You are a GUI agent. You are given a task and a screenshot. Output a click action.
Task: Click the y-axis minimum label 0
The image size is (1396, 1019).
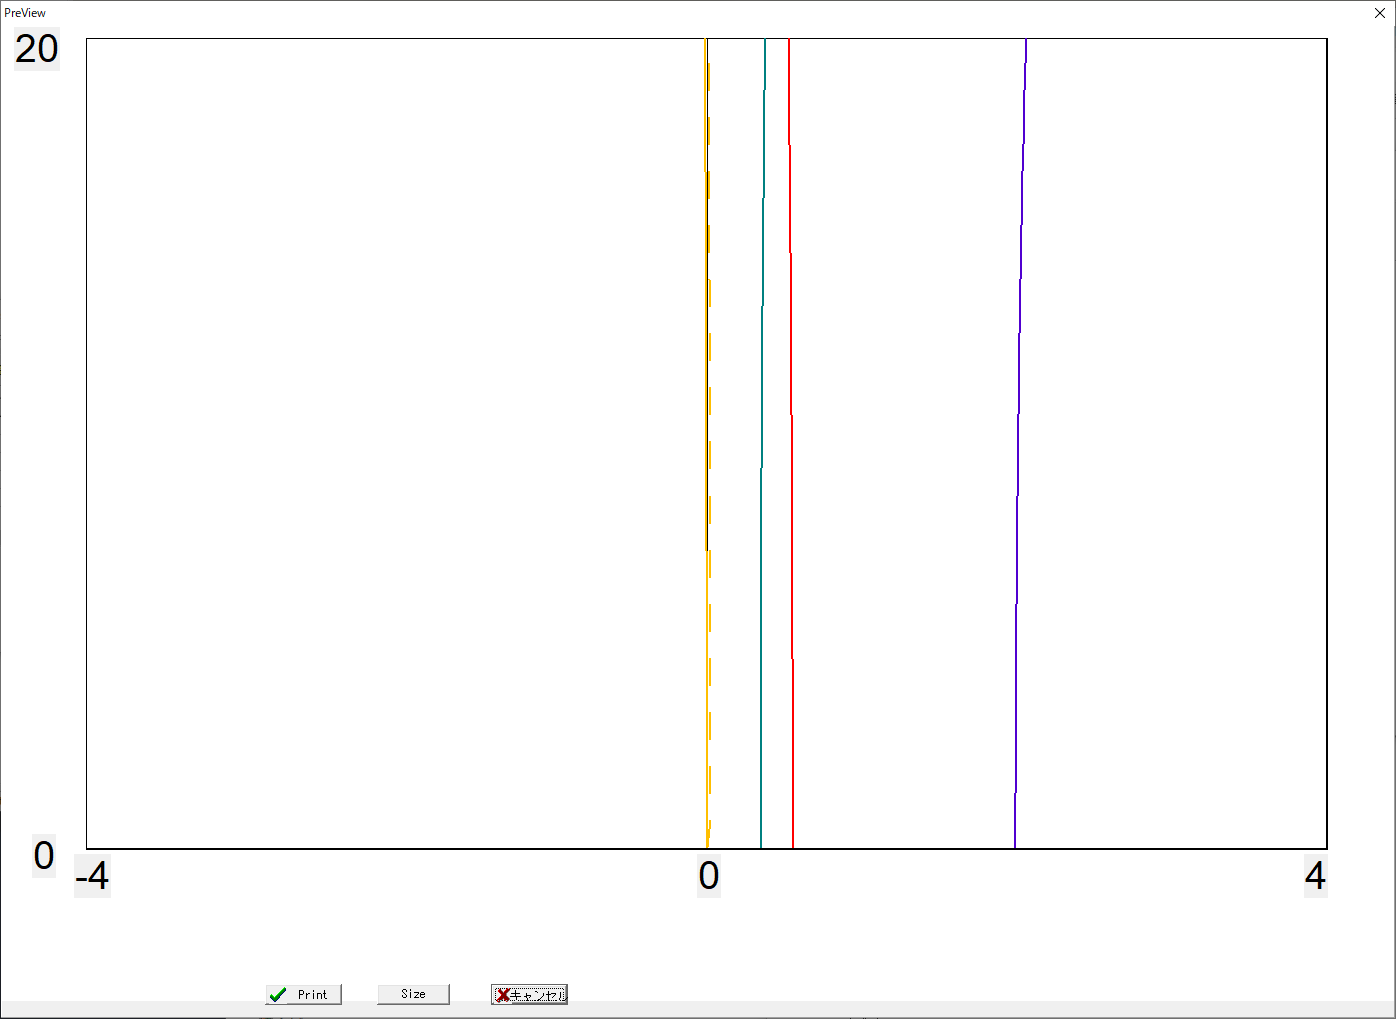(x=44, y=856)
